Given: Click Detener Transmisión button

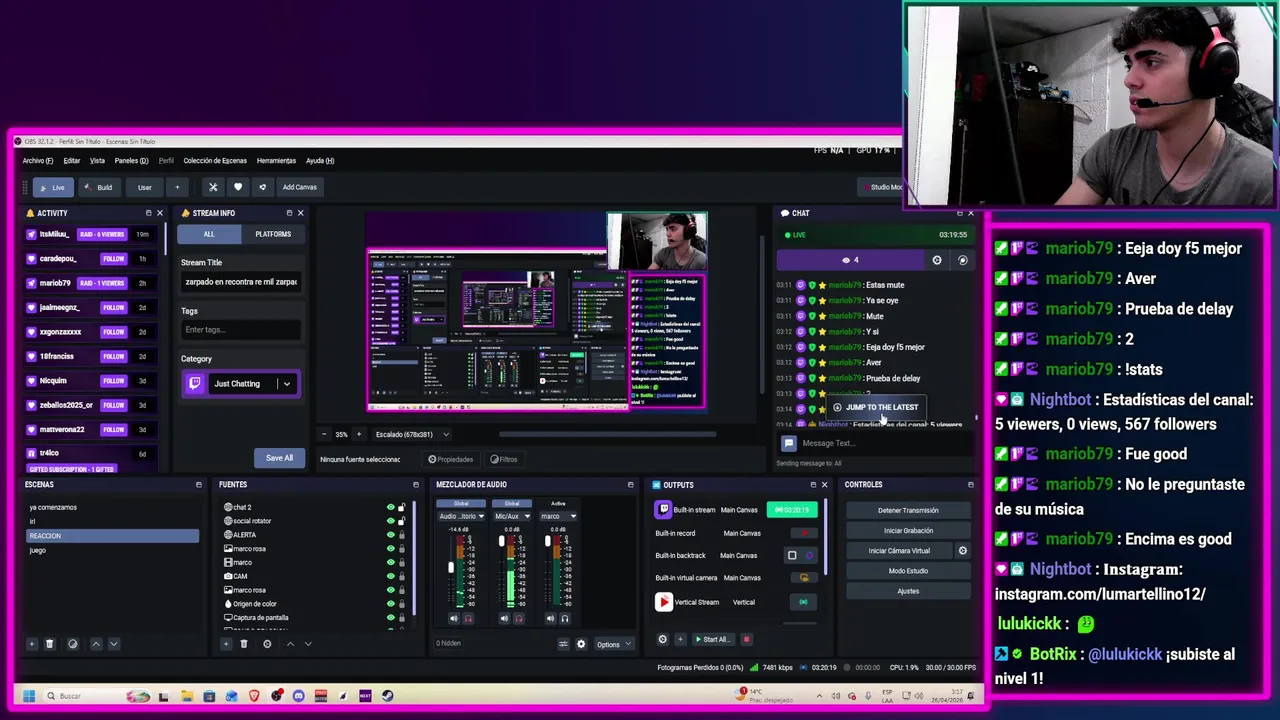Looking at the screenshot, I should (908, 510).
